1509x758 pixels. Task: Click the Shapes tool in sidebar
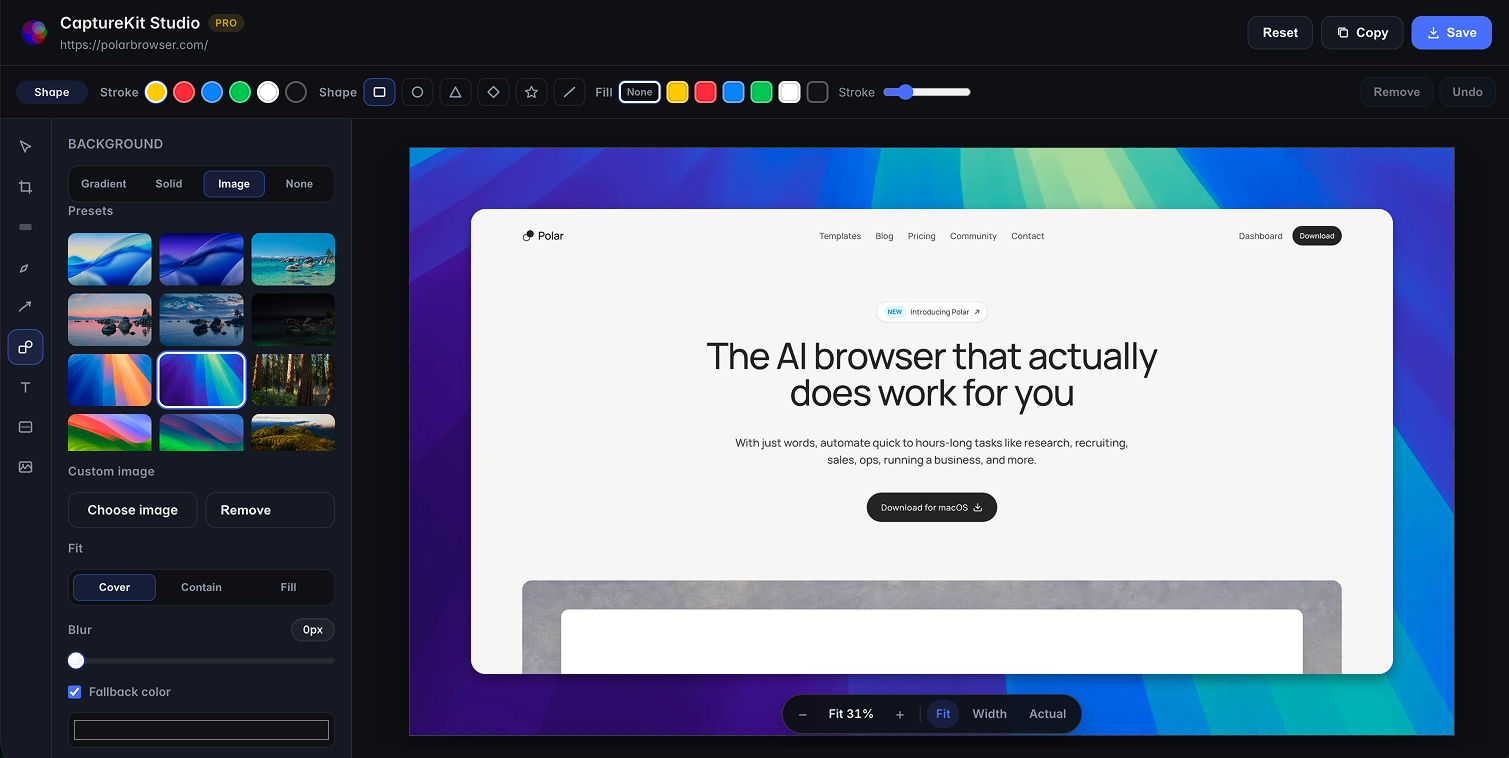[26, 347]
